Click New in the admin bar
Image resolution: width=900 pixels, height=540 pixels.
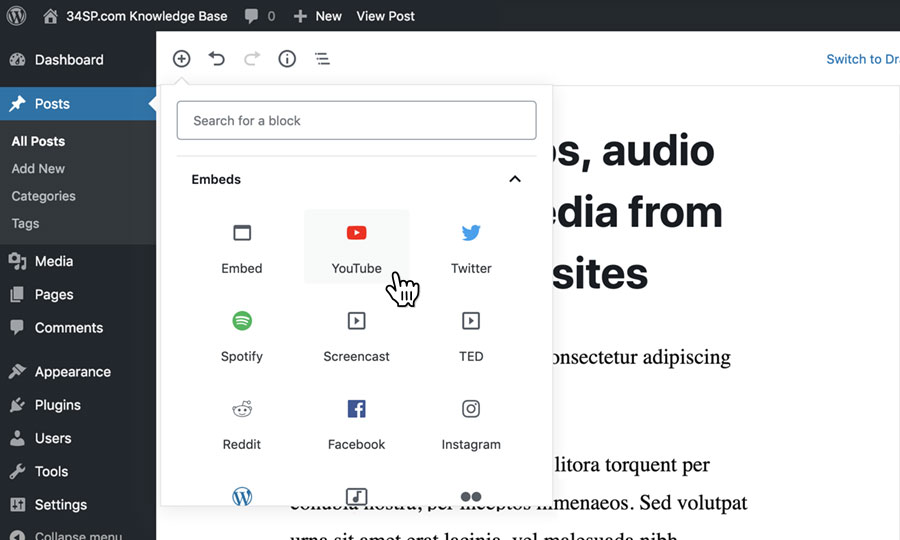click(317, 16)
